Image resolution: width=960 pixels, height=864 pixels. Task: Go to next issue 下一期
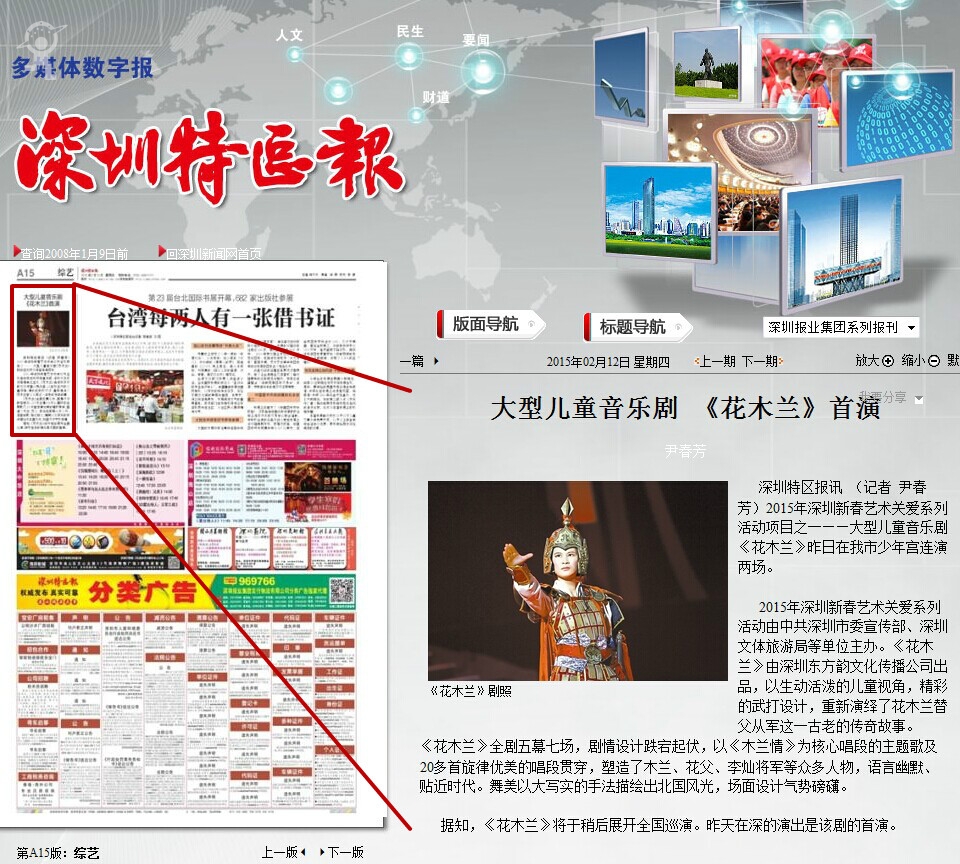coord(759,361)
